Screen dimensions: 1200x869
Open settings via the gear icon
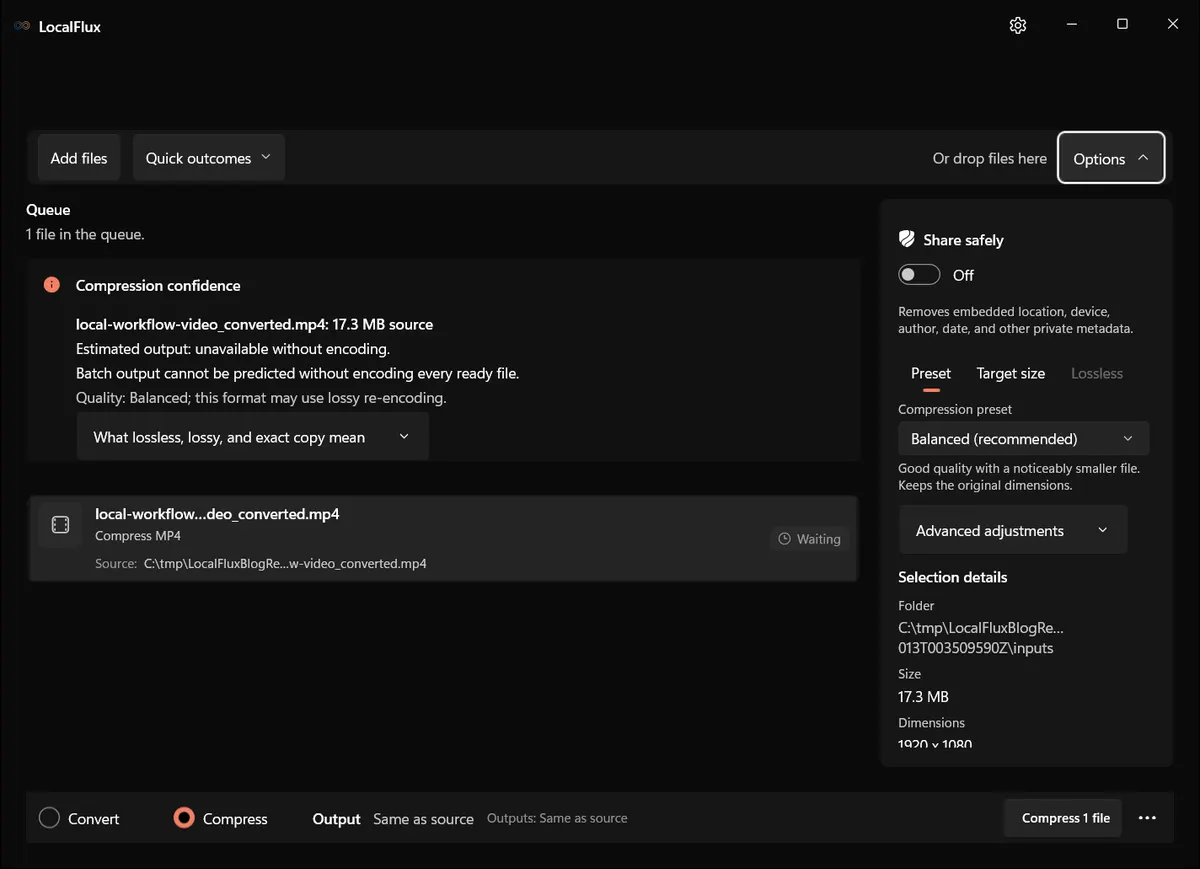pyautogui.click(x=1018, y=25)
